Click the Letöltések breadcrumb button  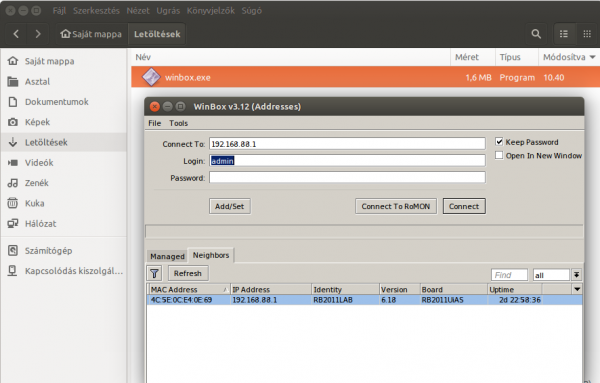(157, 34)
